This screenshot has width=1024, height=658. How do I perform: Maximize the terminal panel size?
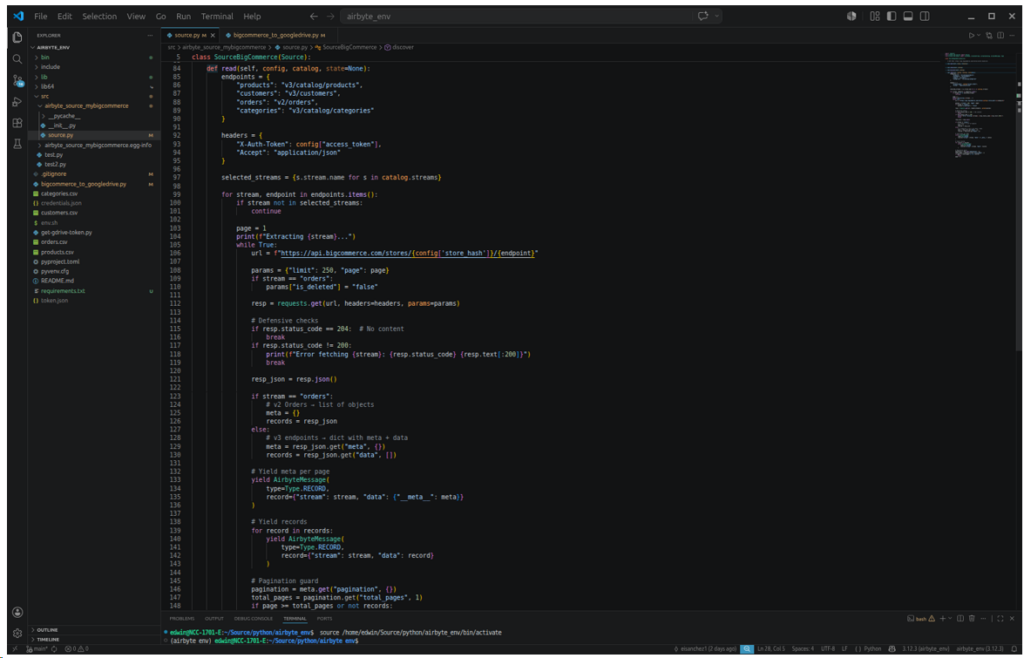[x=1000, y=618]
